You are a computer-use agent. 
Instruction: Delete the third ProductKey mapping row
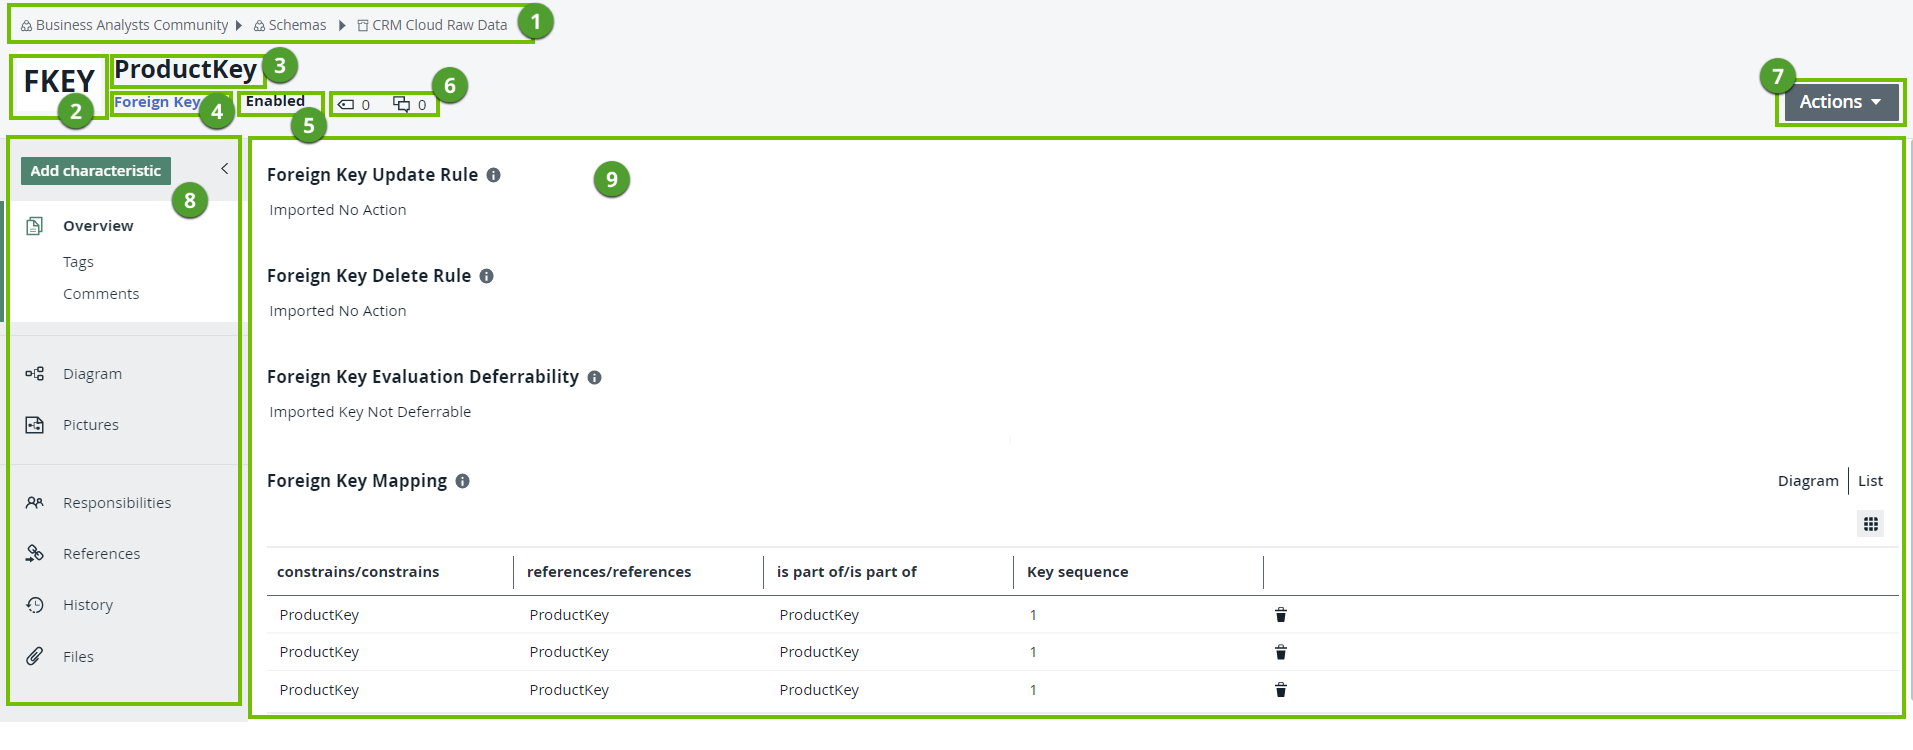pos(1280,690)
